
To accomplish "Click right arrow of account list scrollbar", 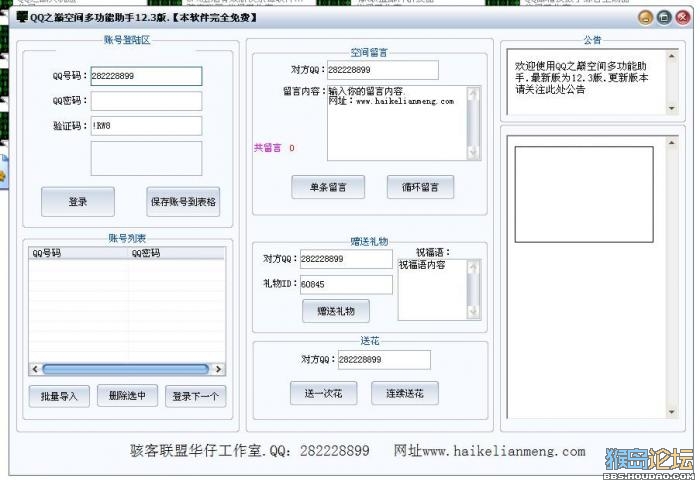I will pyautogui.click(x=218, y=369).
